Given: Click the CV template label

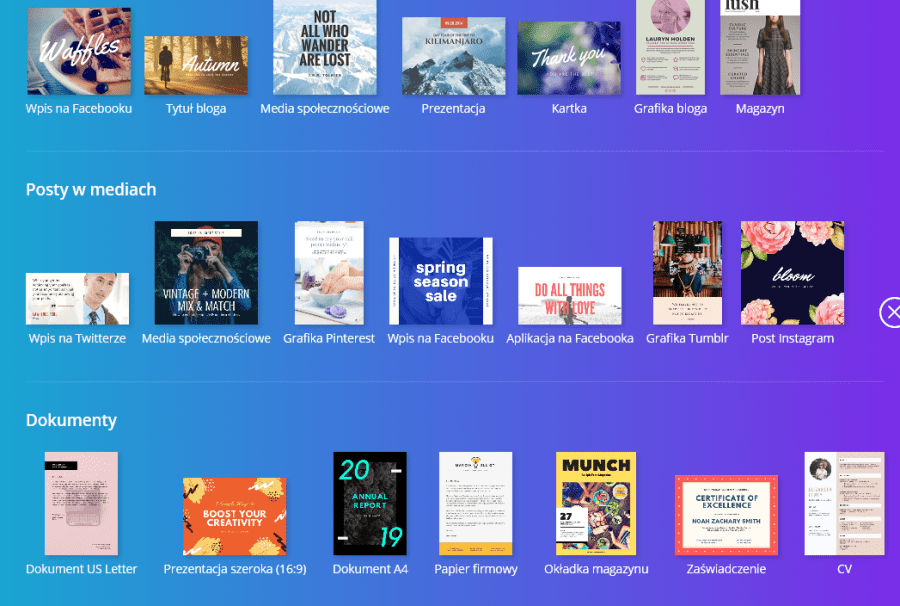Looking at the screenshot, I should 844,569.
